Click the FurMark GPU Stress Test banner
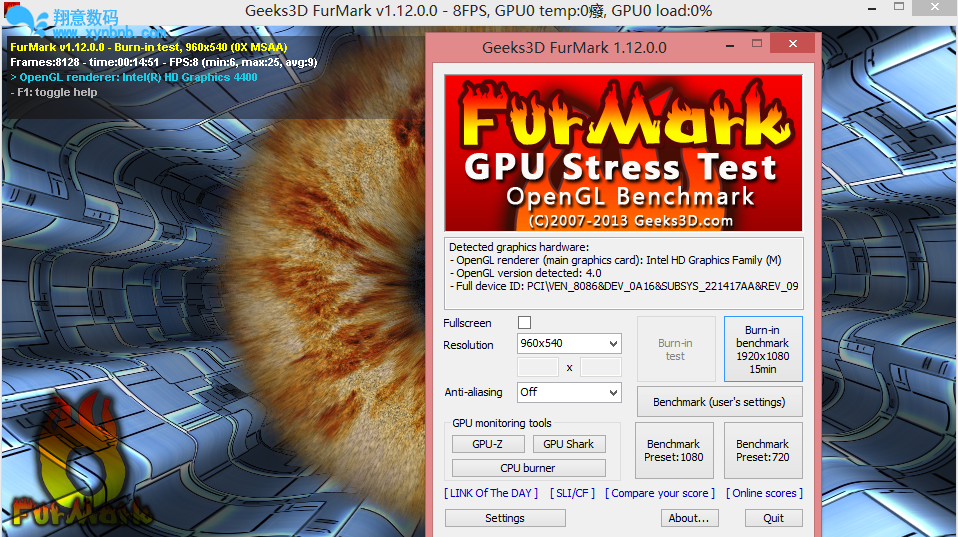 [x=623, y=153]
